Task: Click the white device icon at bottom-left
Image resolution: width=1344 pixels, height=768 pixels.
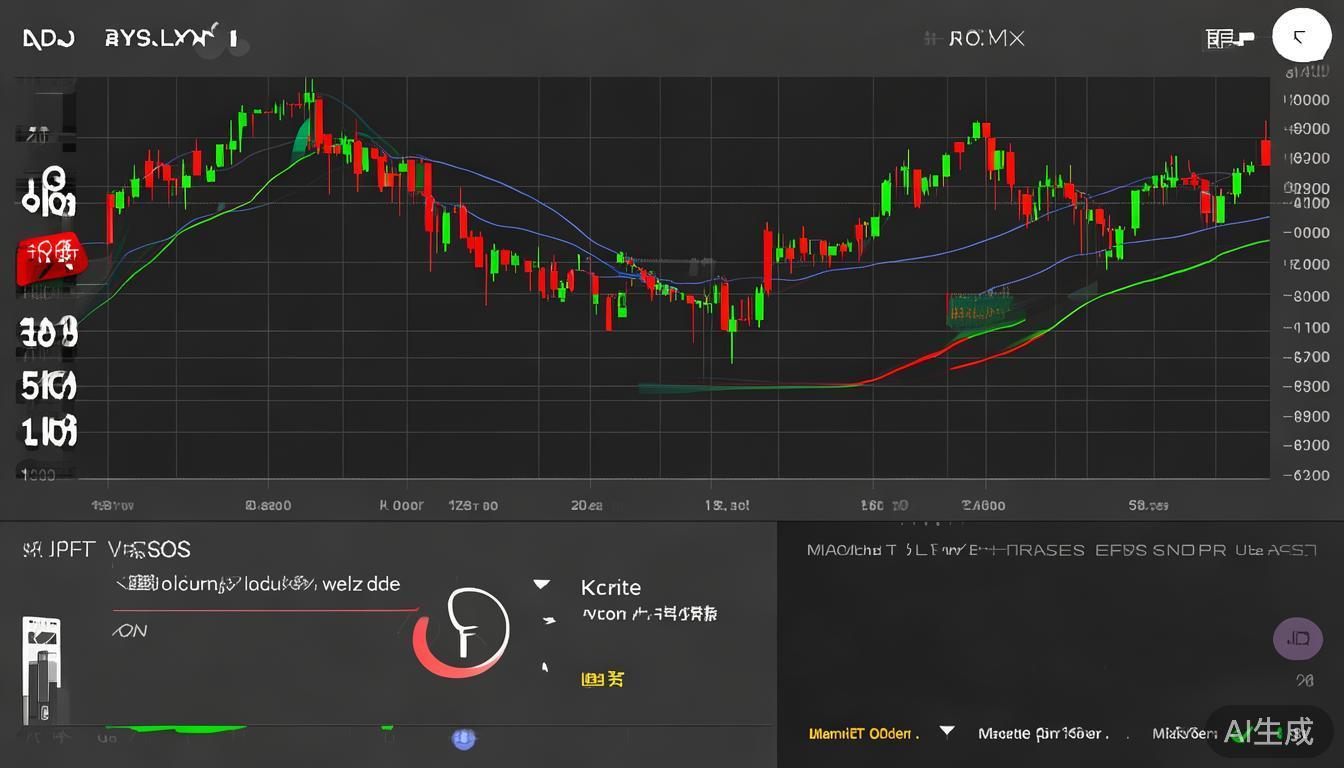Action: [41, 670]
